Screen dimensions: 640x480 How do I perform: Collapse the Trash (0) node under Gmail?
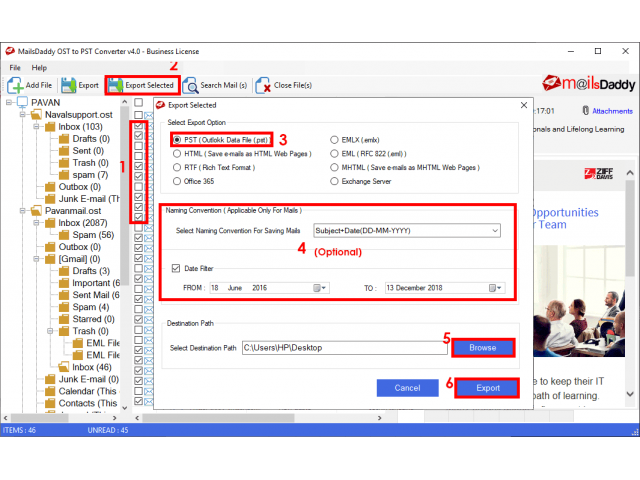tap(50, 331)
